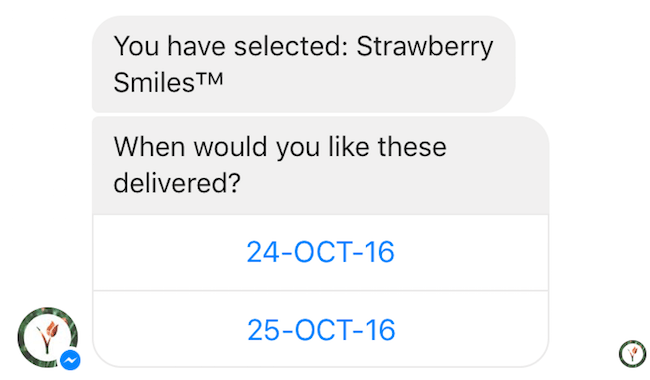Viewport: 650px width, 380px height.
Task: Select the 'You have selected' message bubble
Action: pos(303,64)
